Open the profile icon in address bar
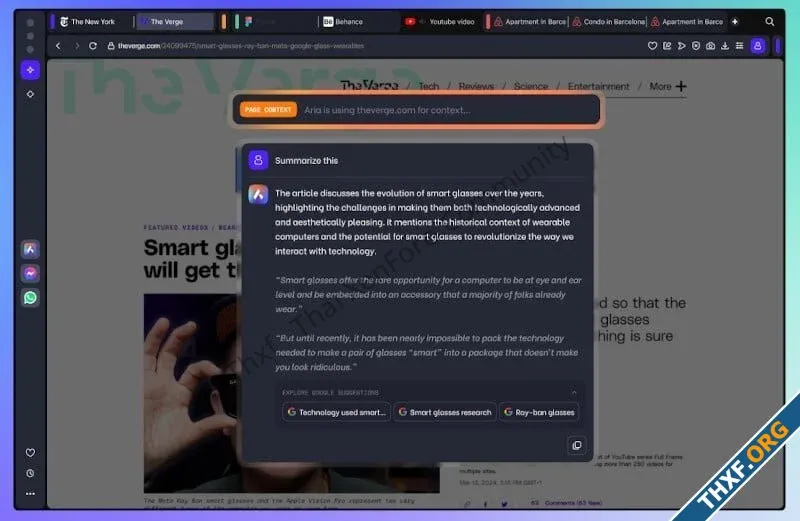Image resolution: width=800 pixels, height=521 pixels. click(757, 46)
